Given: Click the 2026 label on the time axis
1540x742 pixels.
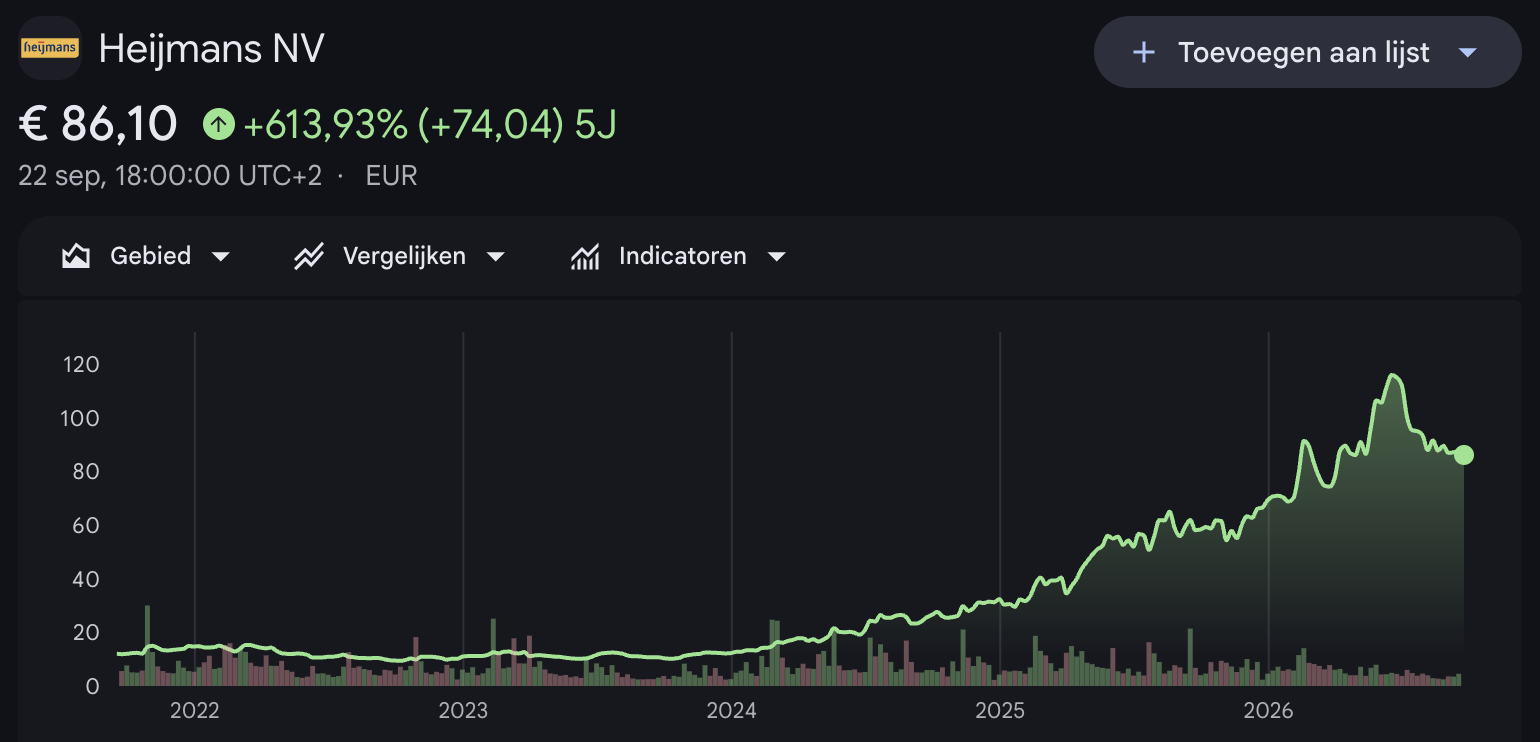Looking at the screenshot, I should point(1268,711).
